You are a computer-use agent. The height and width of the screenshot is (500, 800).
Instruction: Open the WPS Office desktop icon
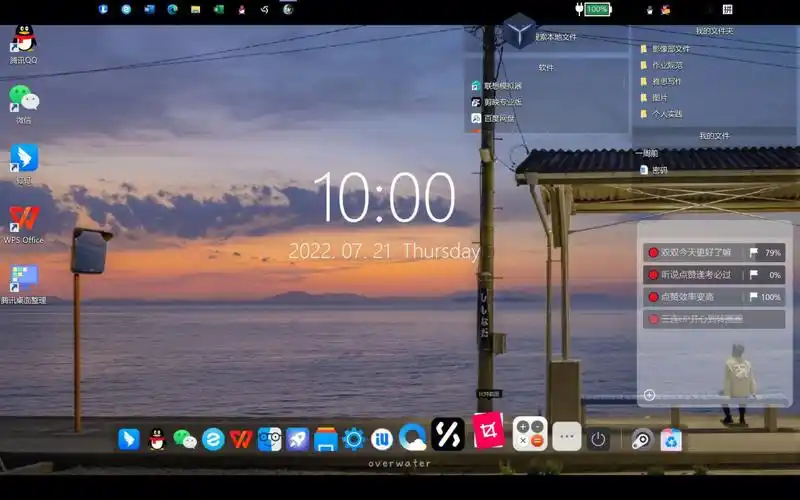(23, 220)
